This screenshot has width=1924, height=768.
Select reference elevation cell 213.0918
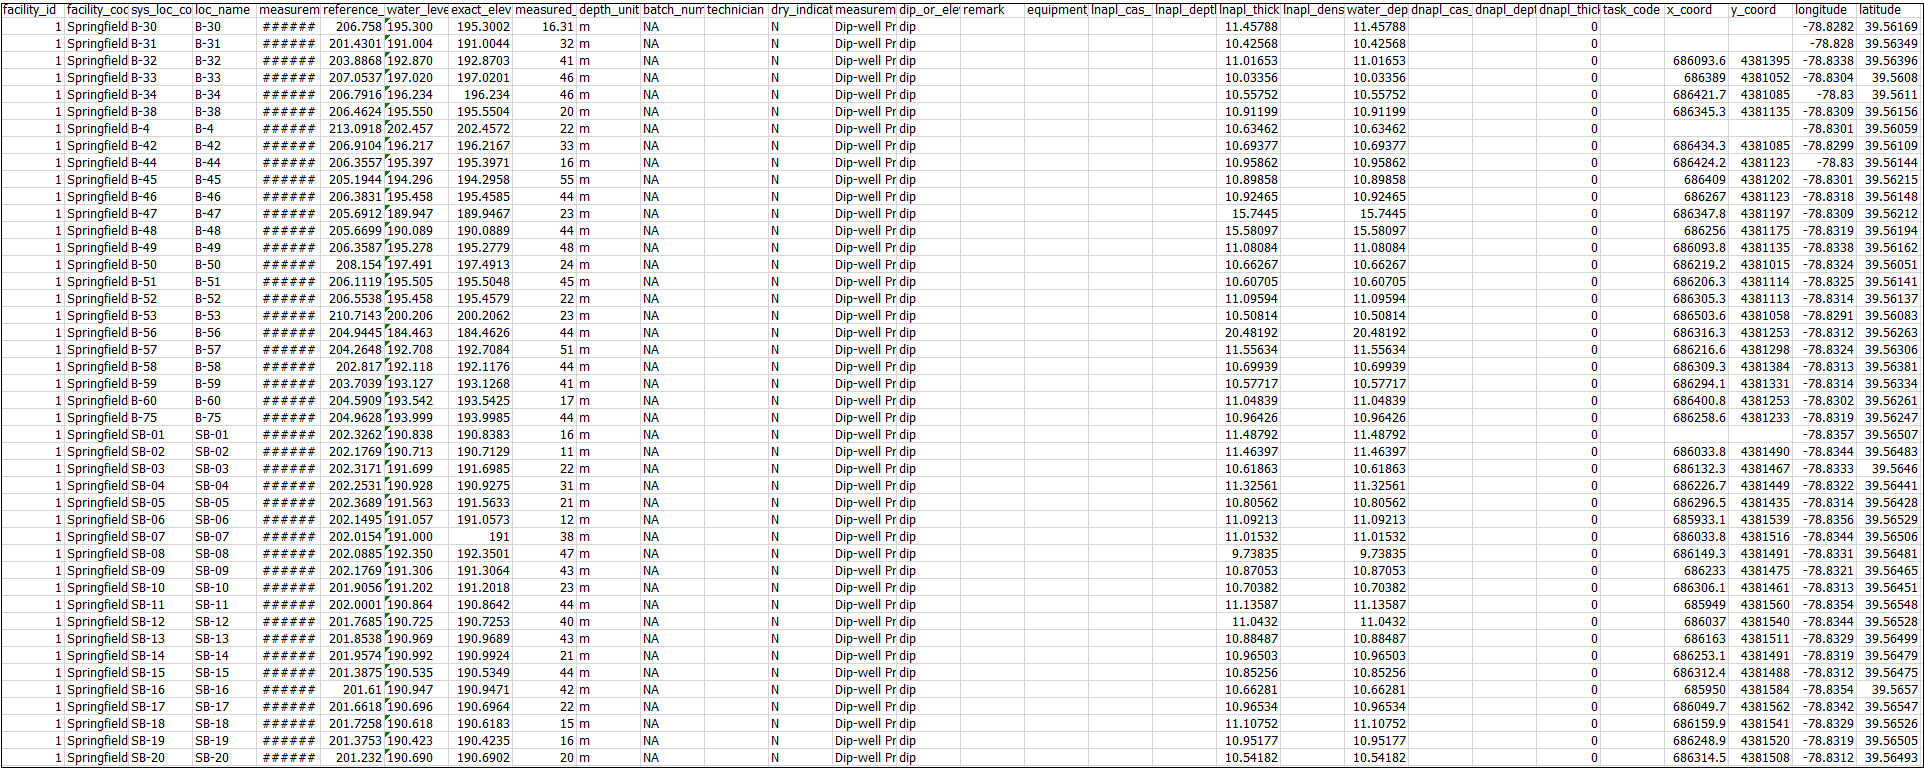pyautogui.click(x=355, y=129)
